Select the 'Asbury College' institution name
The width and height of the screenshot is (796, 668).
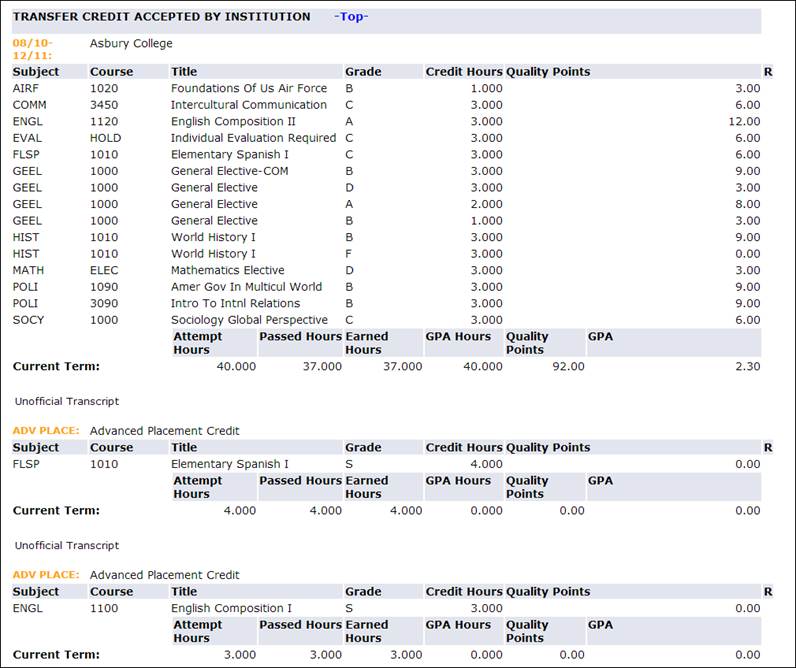(131, 44)
